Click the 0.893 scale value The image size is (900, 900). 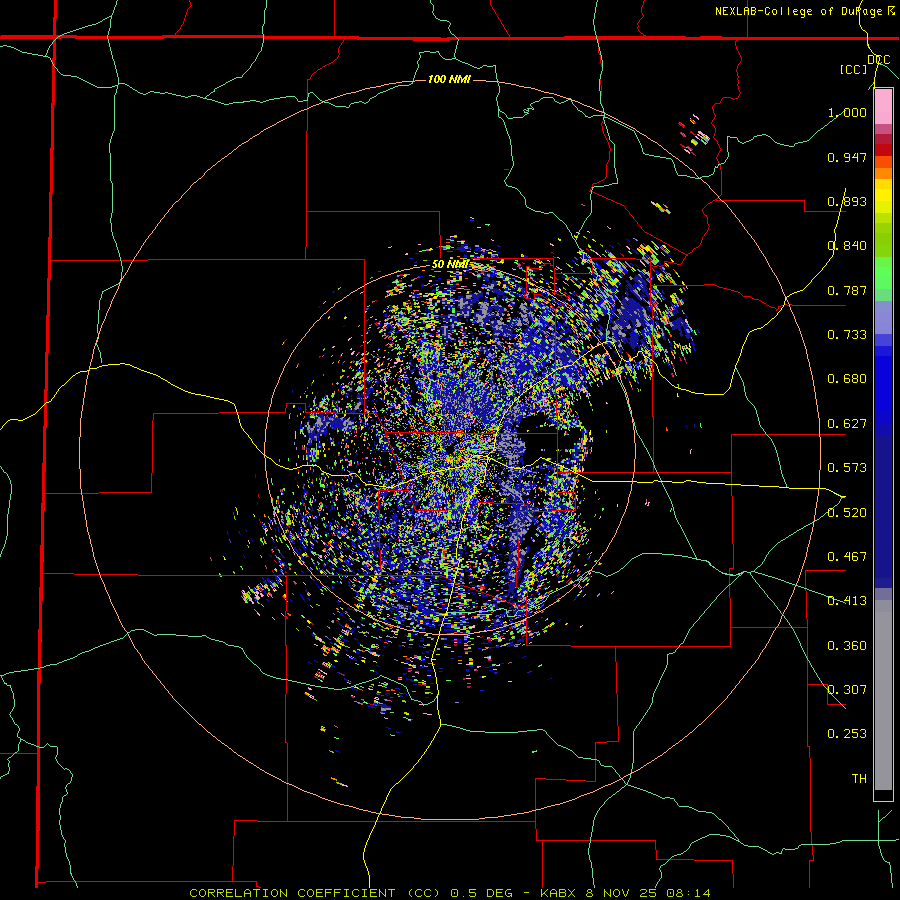[847, 201]
